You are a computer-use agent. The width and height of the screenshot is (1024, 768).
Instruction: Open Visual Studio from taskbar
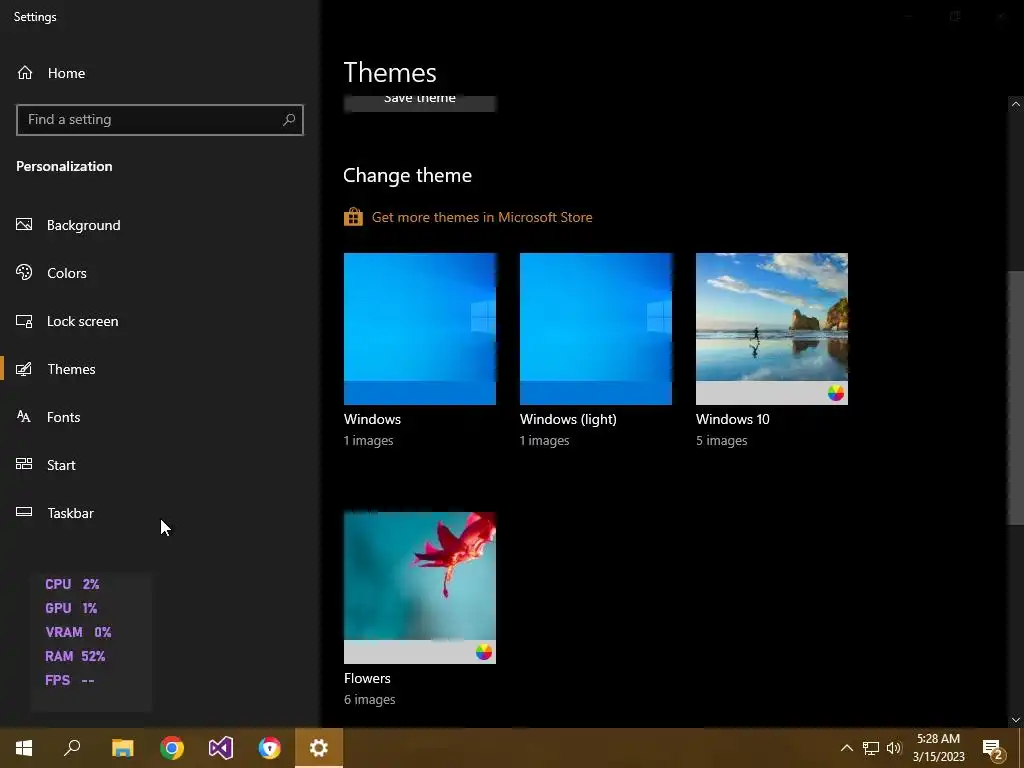pyautogui.click(x=221, y=748)
